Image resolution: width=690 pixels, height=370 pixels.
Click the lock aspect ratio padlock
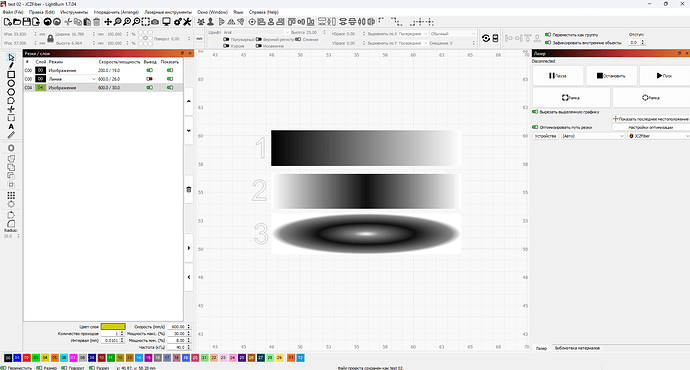(50, 39)
